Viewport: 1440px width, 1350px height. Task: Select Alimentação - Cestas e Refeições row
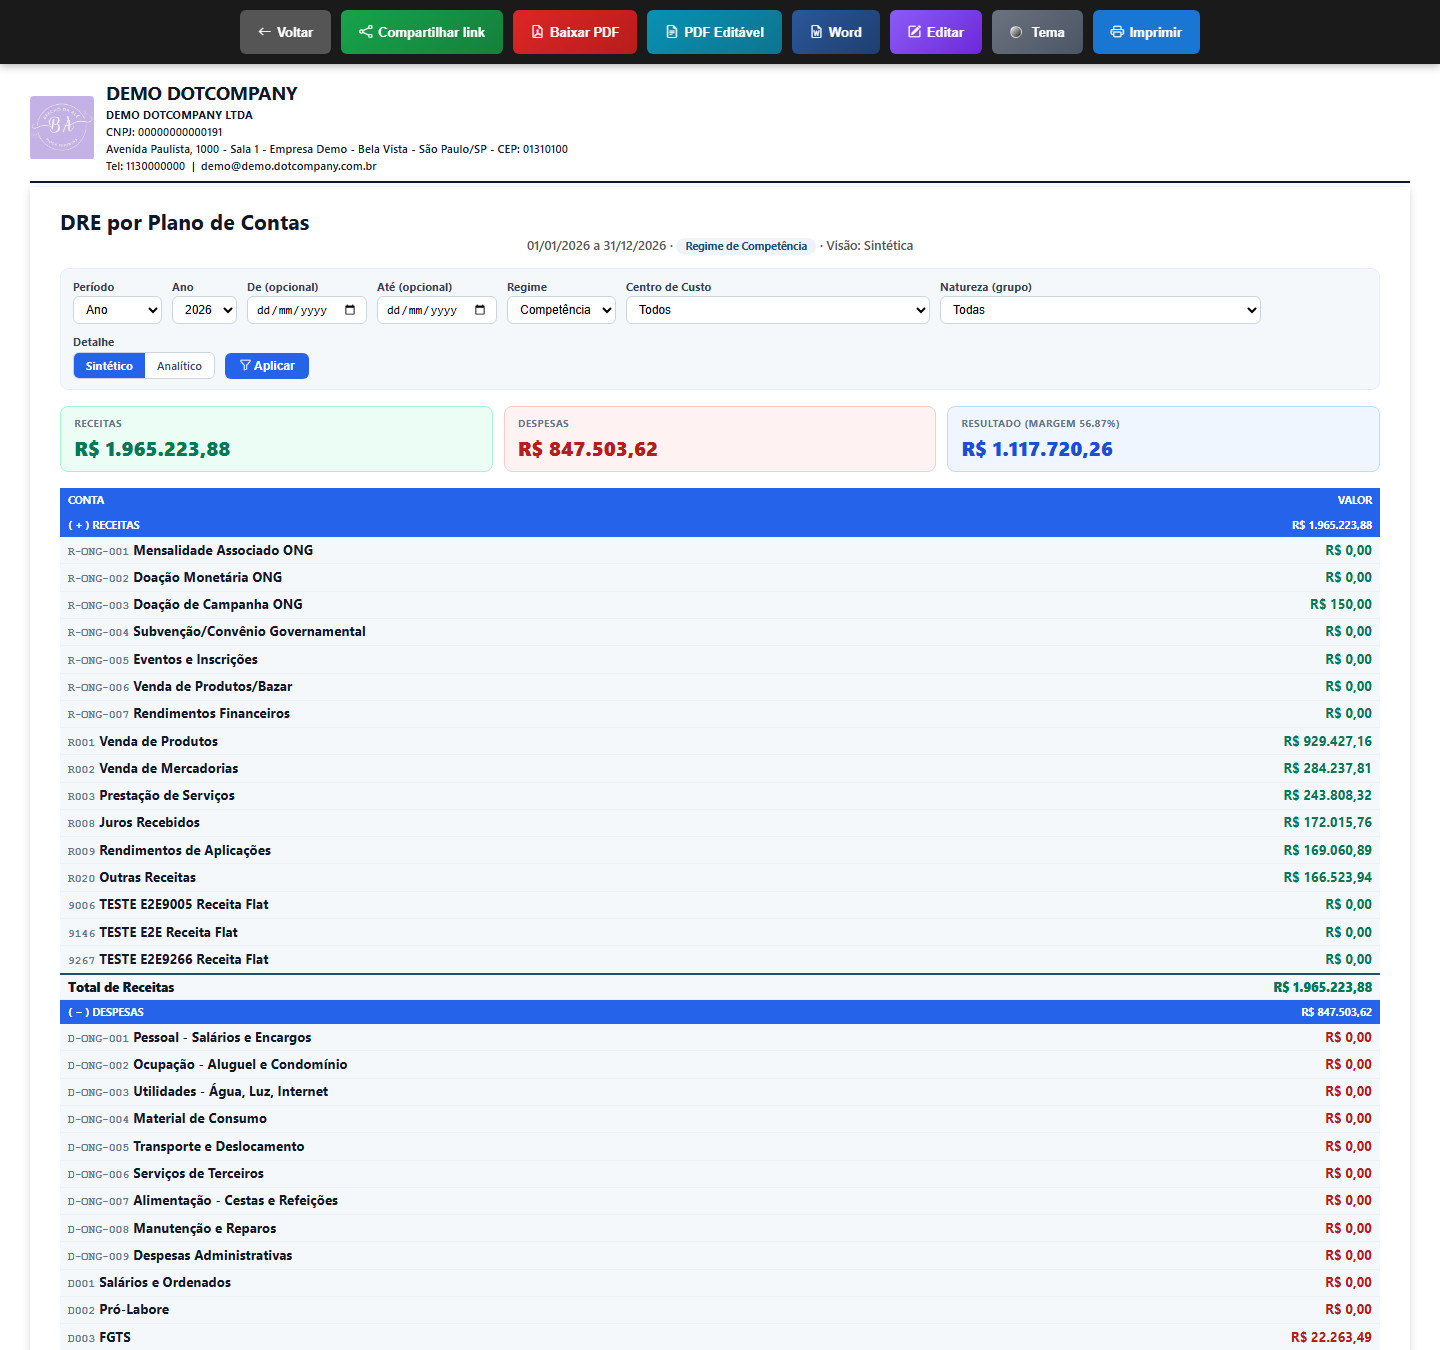[720, 1201]
